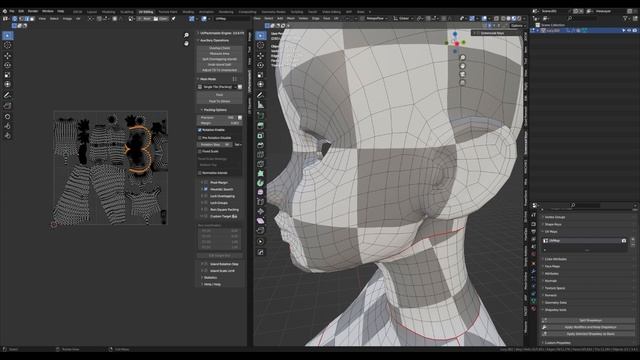Select the Select Box tool in UV editor
The width and height of the screenshot is (640, 360).
pos(7,36)
